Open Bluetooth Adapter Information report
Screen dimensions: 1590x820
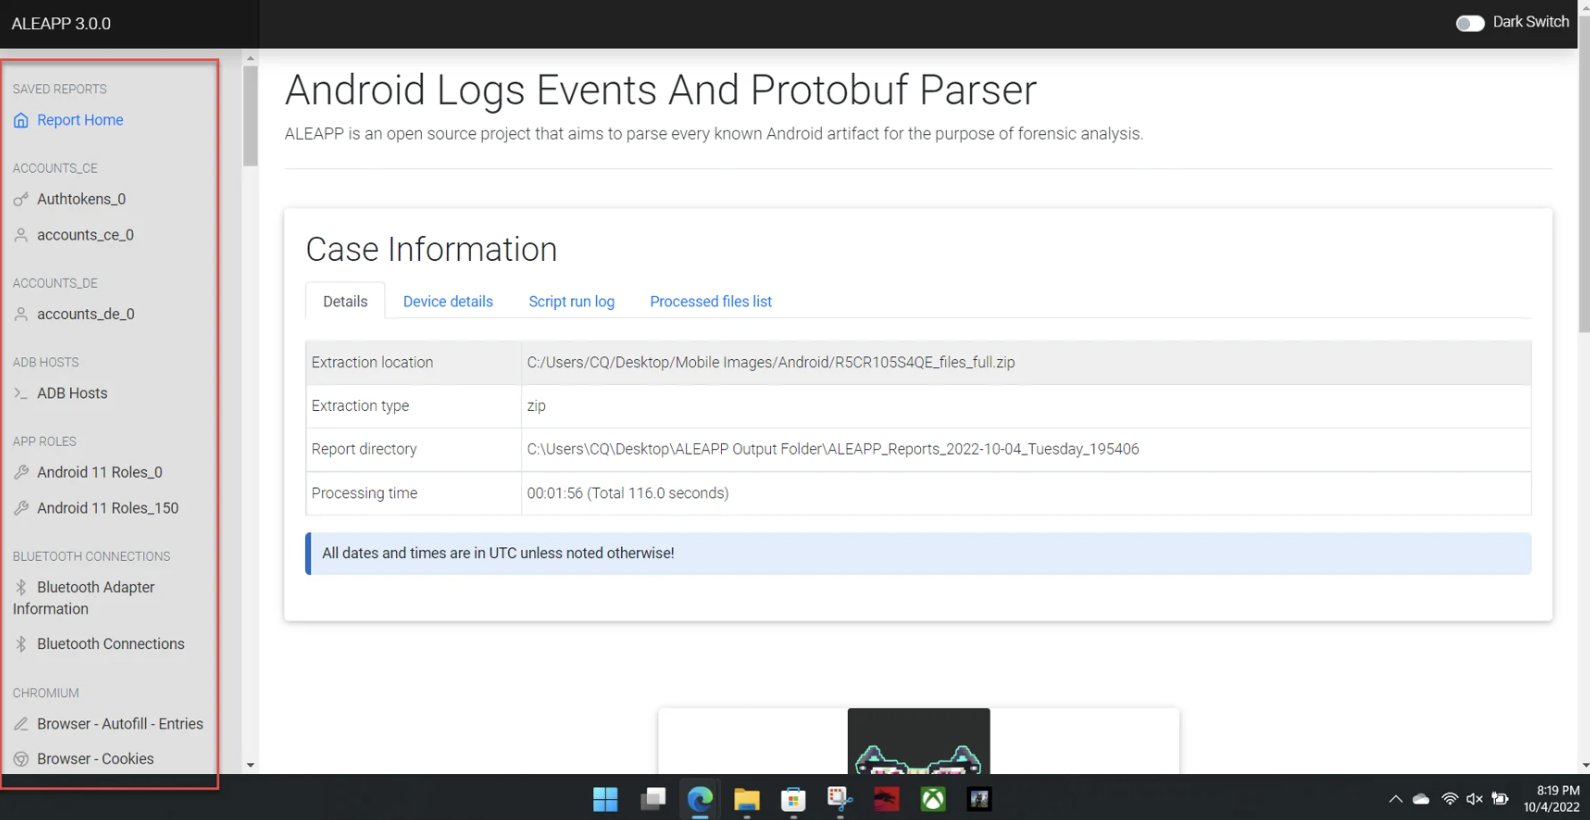coord(84,598)
